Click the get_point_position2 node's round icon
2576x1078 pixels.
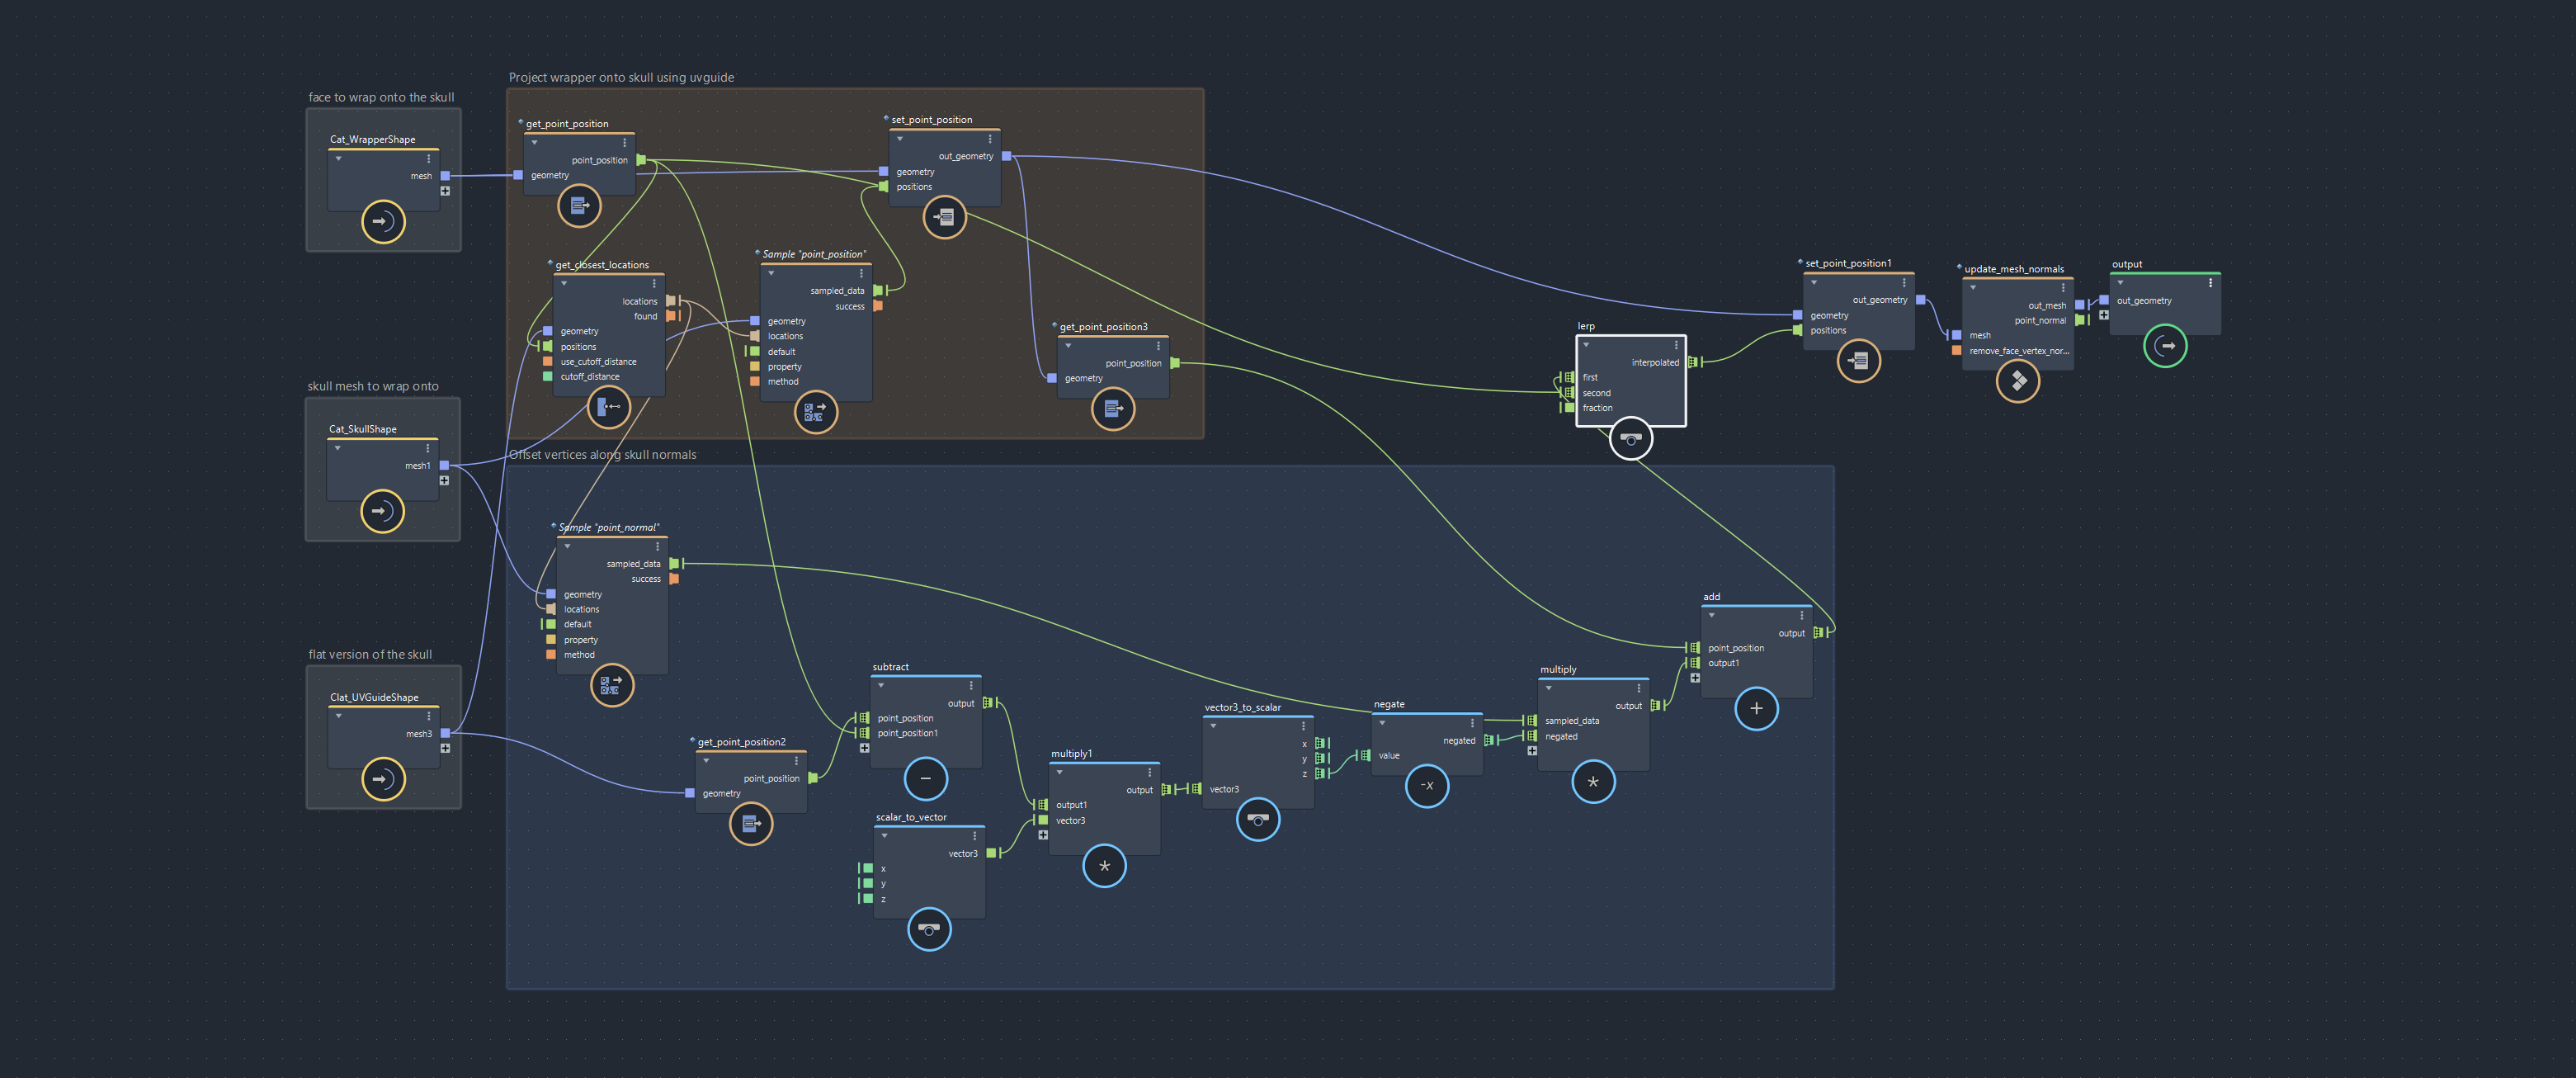751,824
